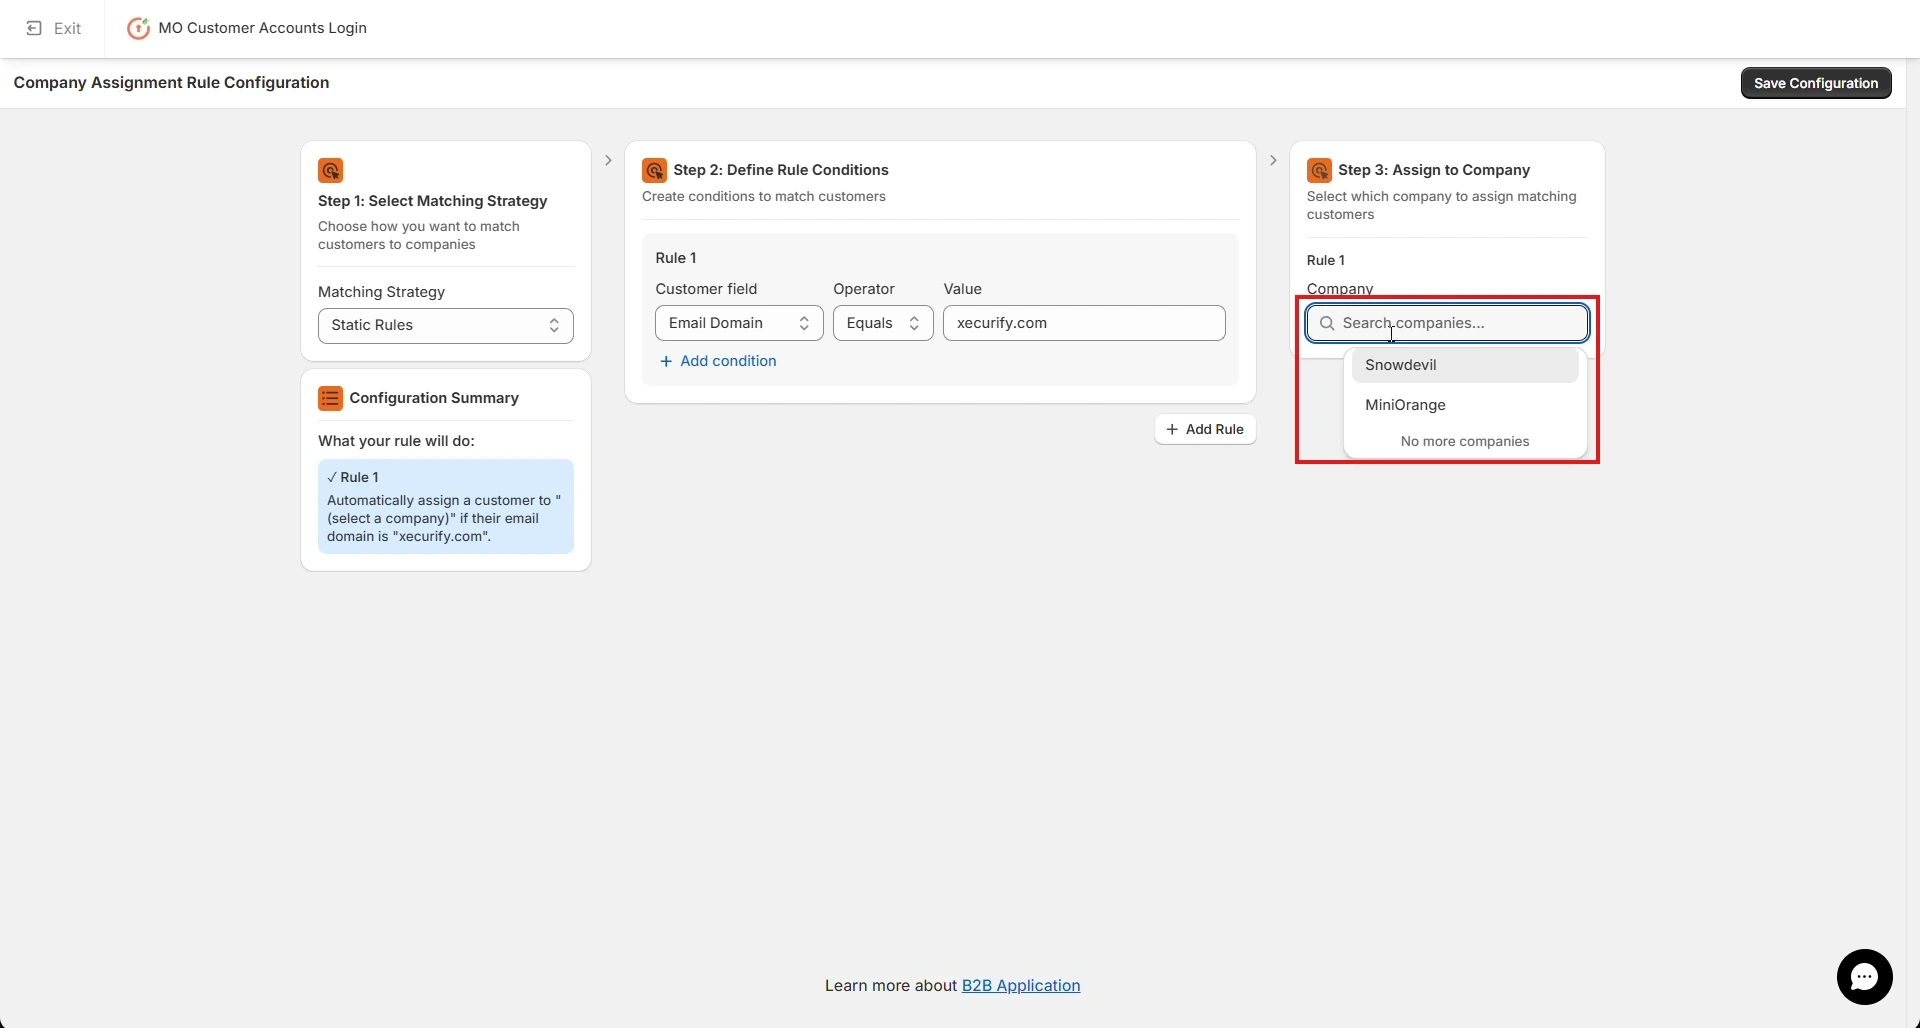Click the Step 3 orange target icon
This screenshot has width=1920, height=1028.
1319,170
